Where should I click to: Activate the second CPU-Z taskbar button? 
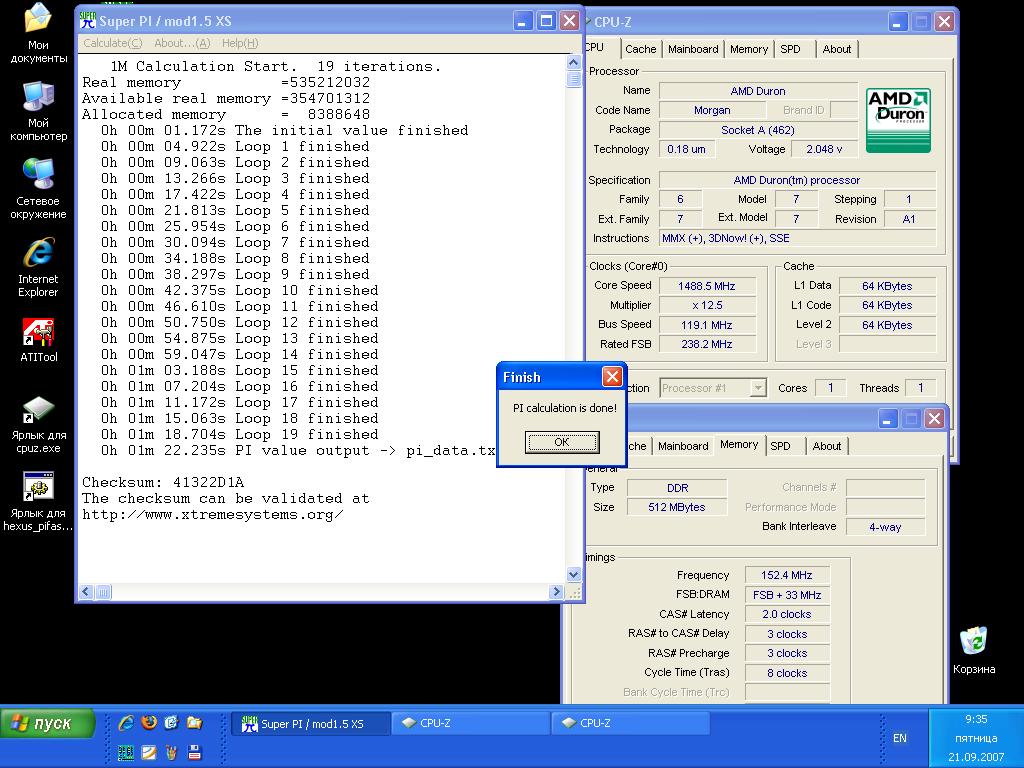(630, 724)
